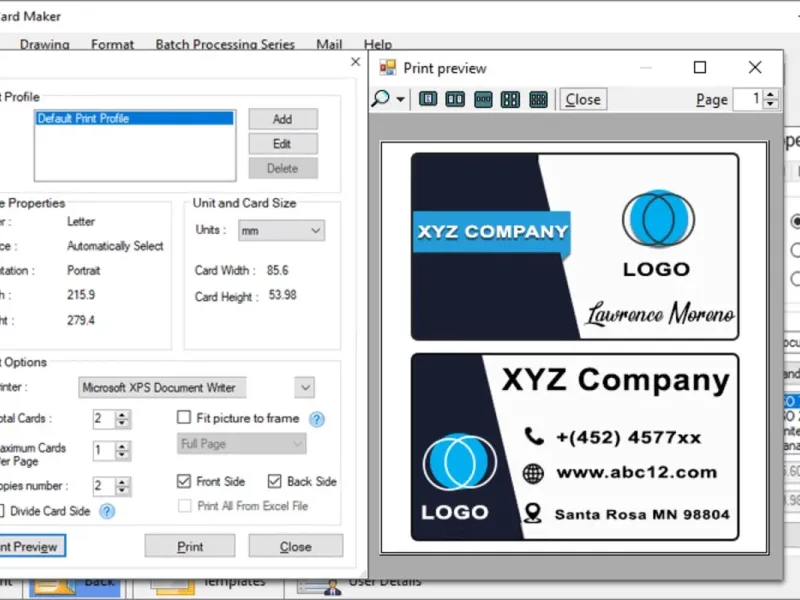Click the Delete profile button
800x600 pixels.
[x=283, y=168]
